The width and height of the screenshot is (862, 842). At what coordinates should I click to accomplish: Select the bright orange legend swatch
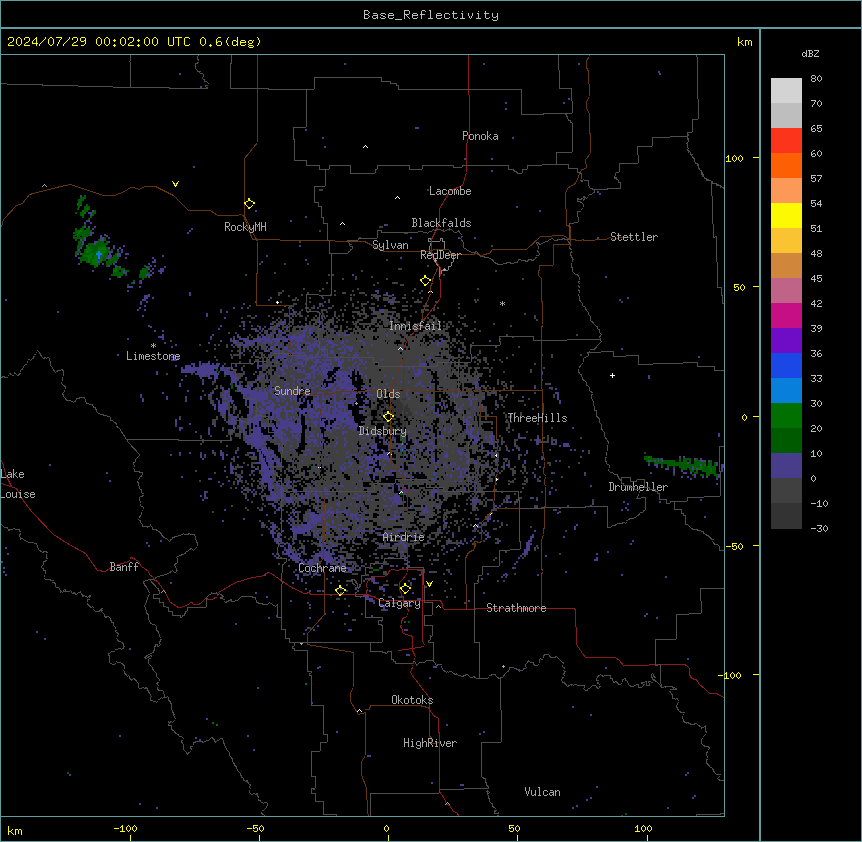coord(786,165)
